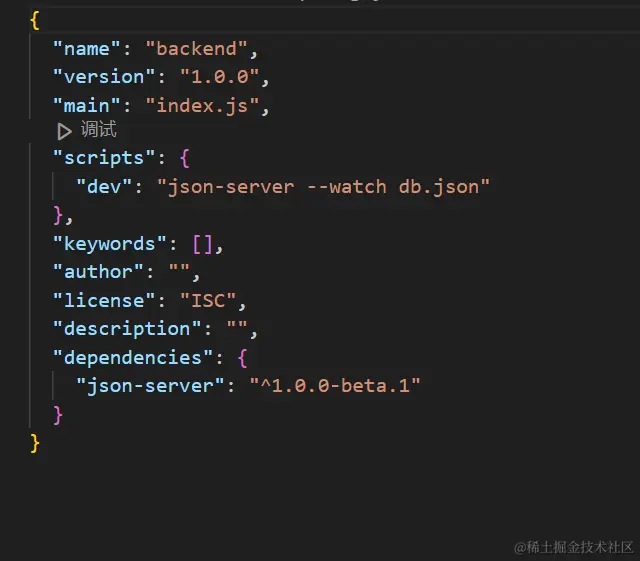This screenshot has width=640, height=561.
Task: Click the "dev" script key
Action: (x=104, y=187)
